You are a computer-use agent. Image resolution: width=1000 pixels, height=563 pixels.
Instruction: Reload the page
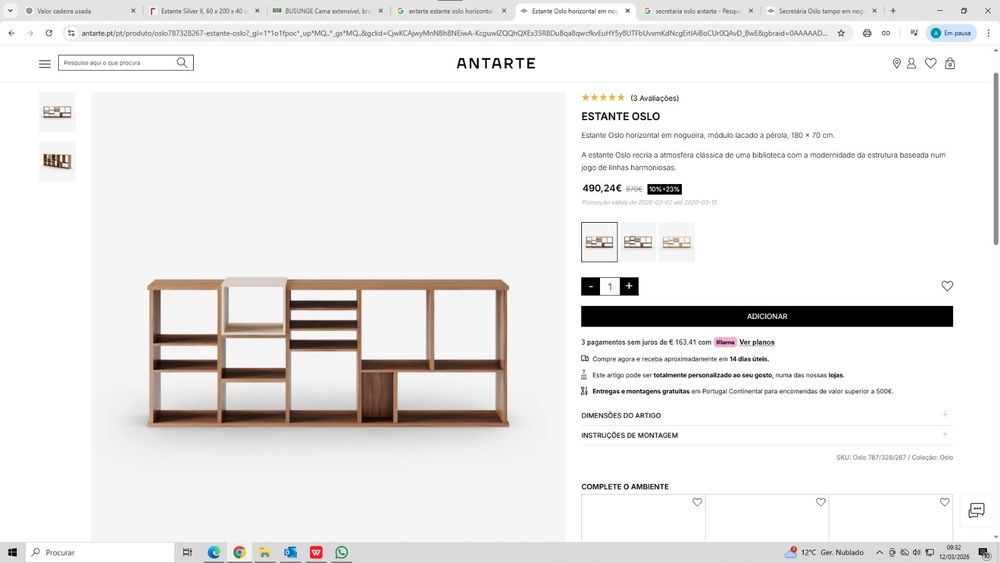[48, 33]
